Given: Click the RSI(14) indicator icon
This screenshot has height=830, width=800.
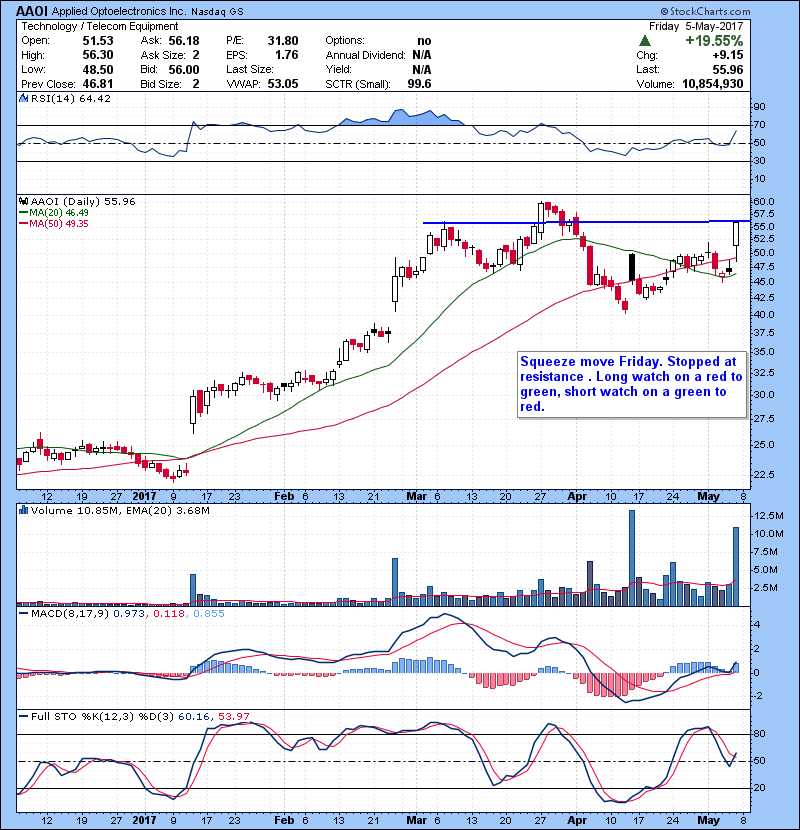Looking at the screenshot, I should 24,98.
